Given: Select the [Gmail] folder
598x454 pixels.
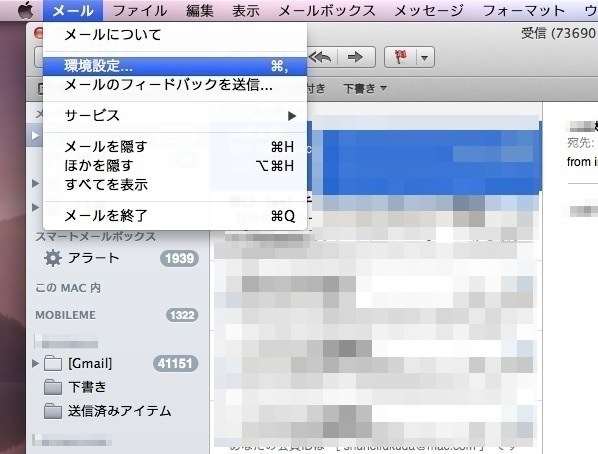Looking at the screenshot, I should pos(118,363).
